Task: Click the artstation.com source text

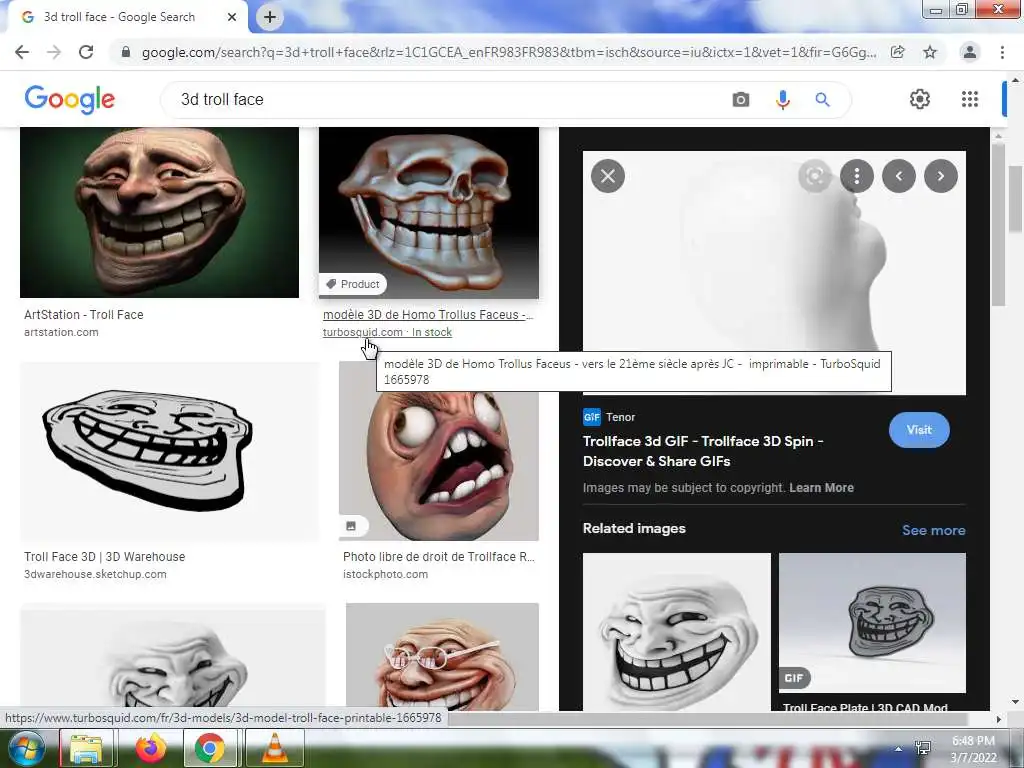Action: (61, 332)
